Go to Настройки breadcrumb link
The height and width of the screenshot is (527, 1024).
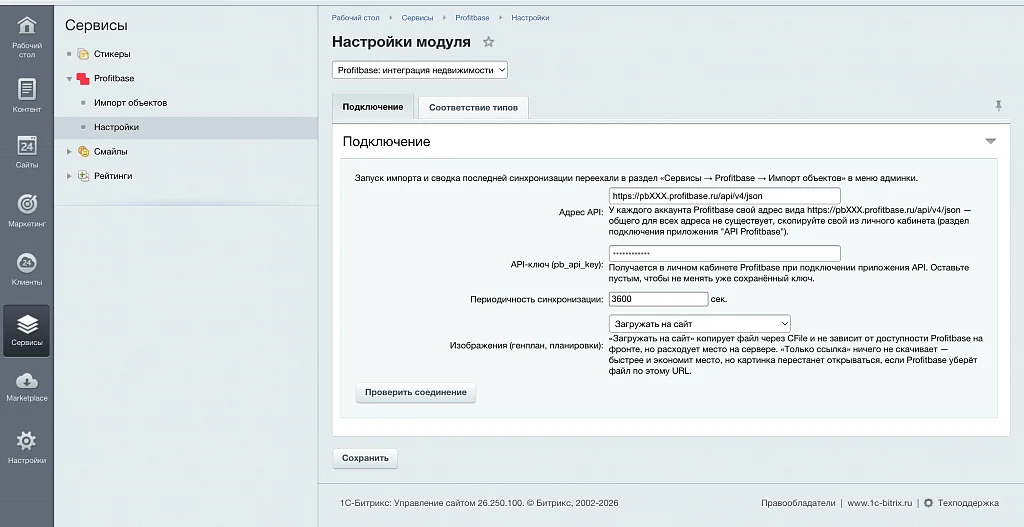tap(530, 18)
